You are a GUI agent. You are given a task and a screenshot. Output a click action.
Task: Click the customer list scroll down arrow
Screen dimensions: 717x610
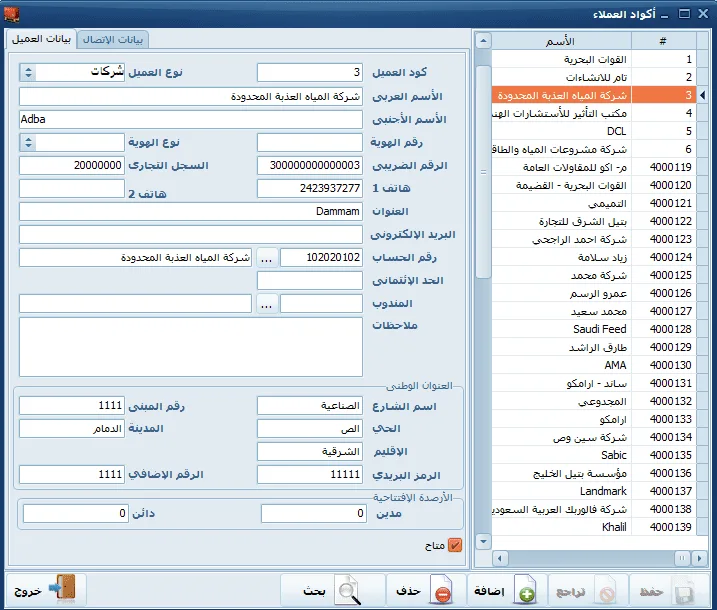click(483, 541)
